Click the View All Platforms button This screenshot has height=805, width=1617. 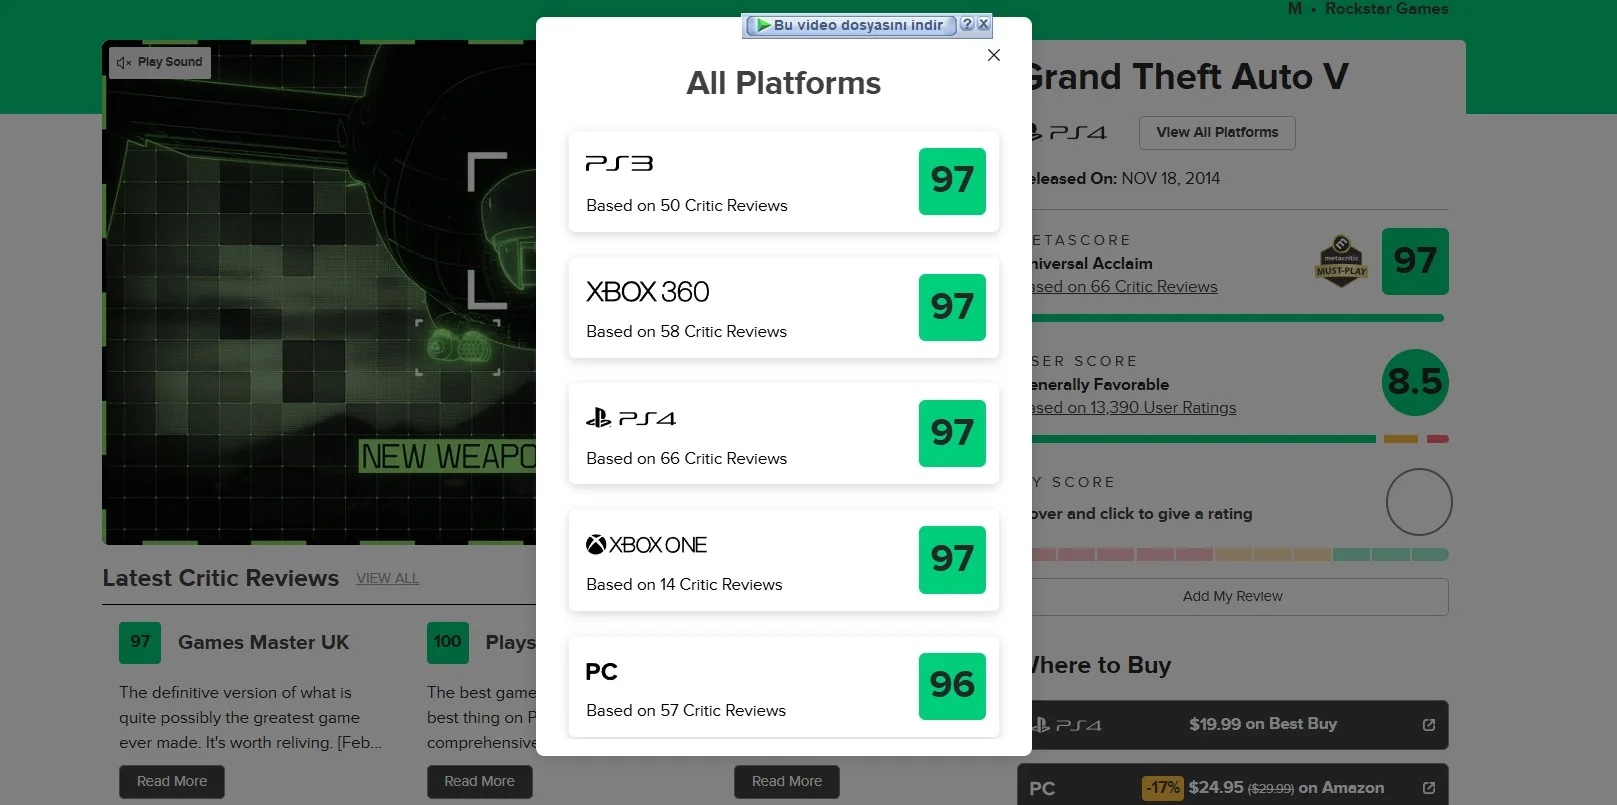tap(1217, 132)
